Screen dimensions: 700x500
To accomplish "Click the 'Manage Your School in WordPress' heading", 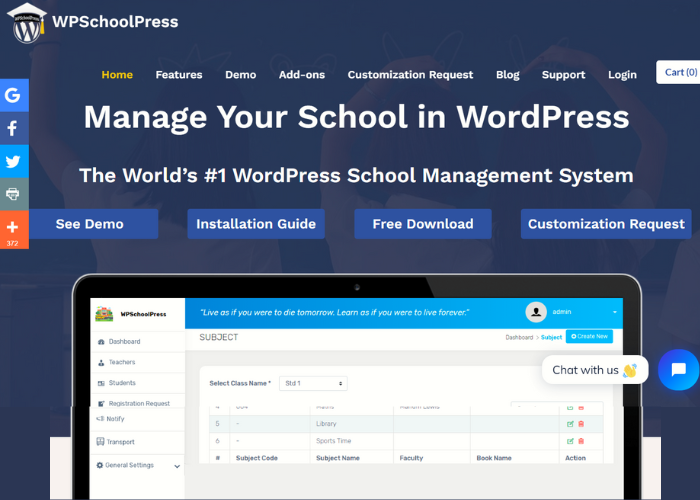I will pos(356,117).
